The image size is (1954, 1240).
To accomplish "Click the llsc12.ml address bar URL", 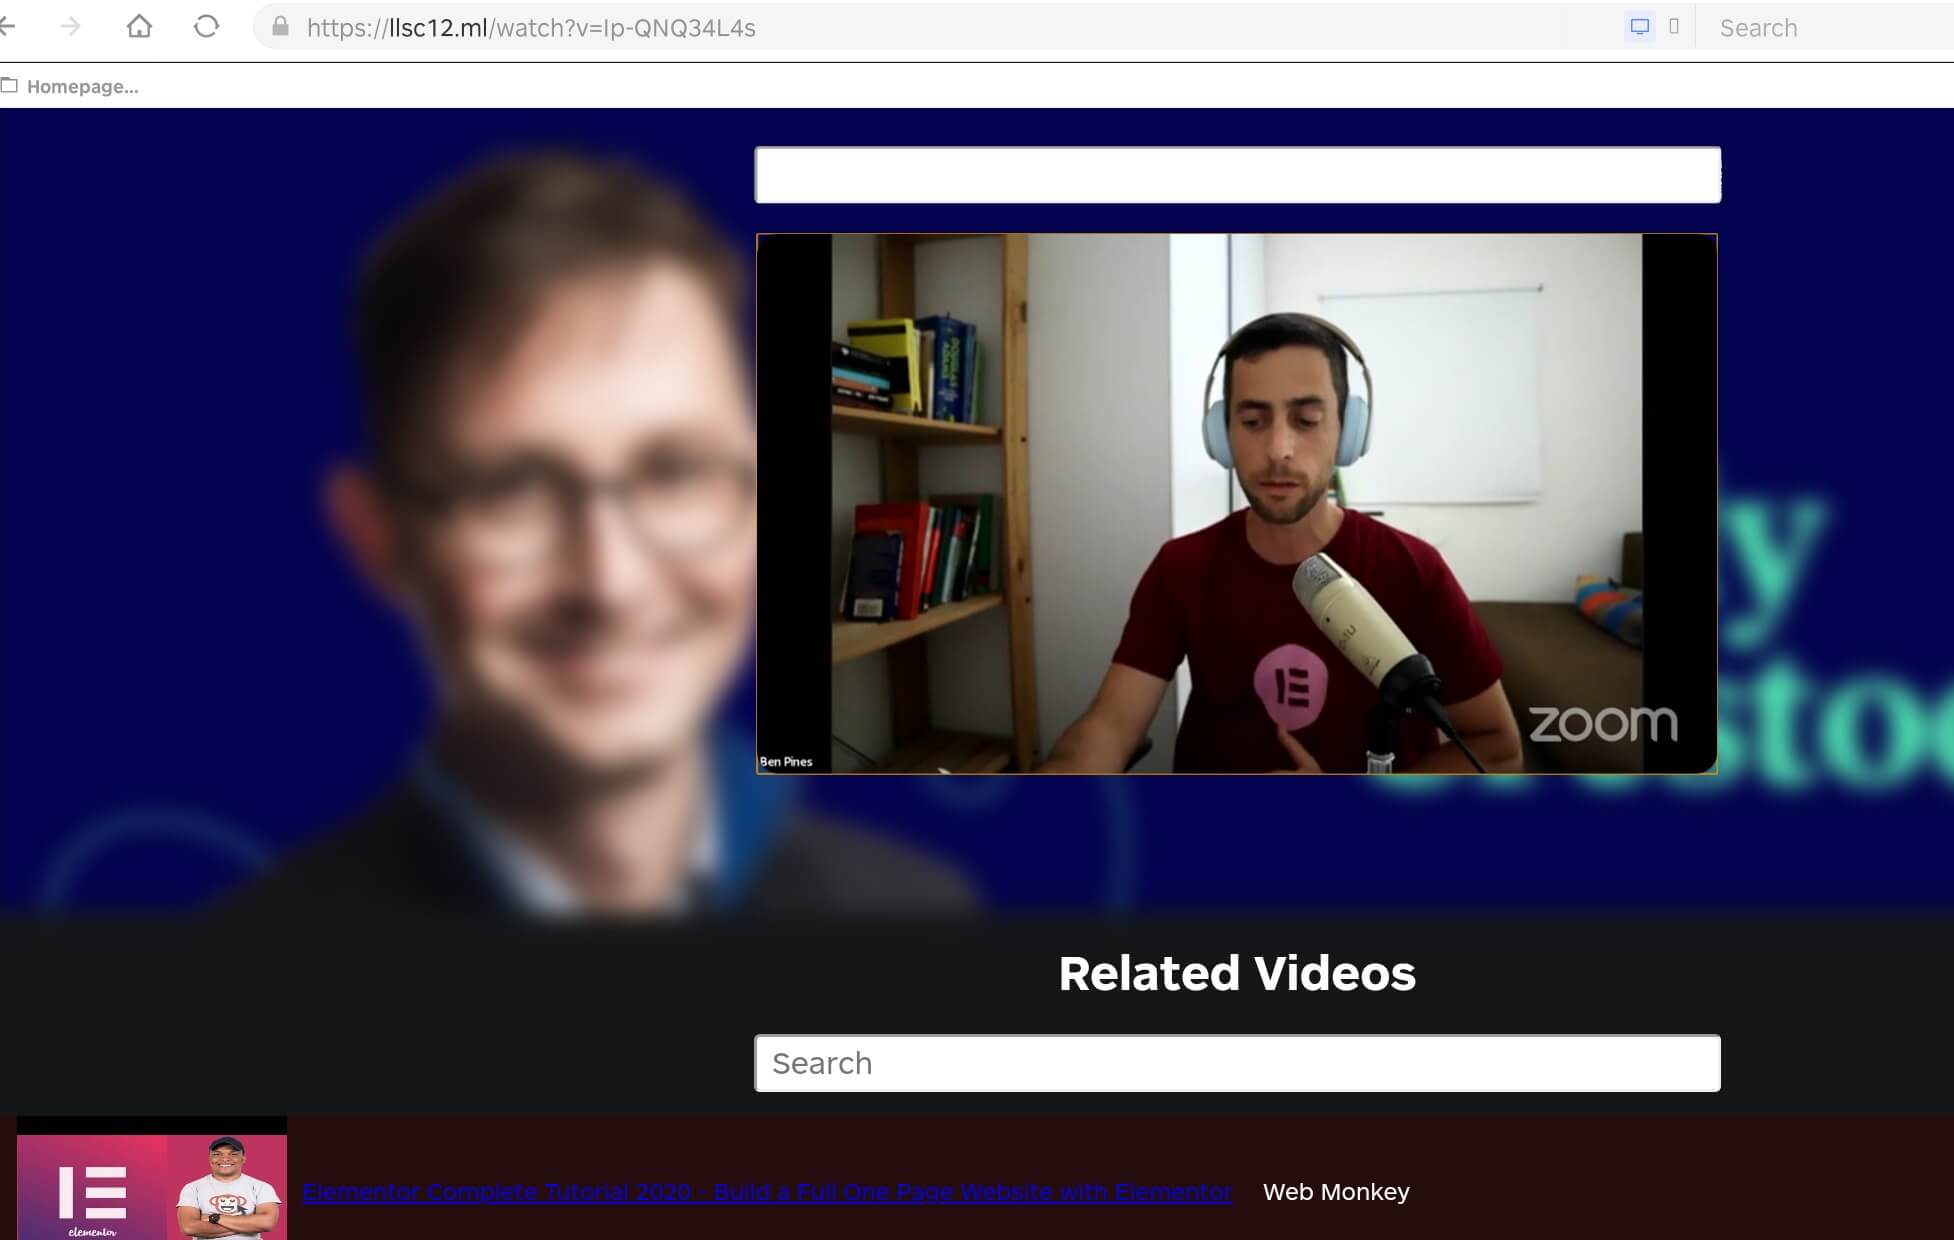I will (x=530, y=28).
